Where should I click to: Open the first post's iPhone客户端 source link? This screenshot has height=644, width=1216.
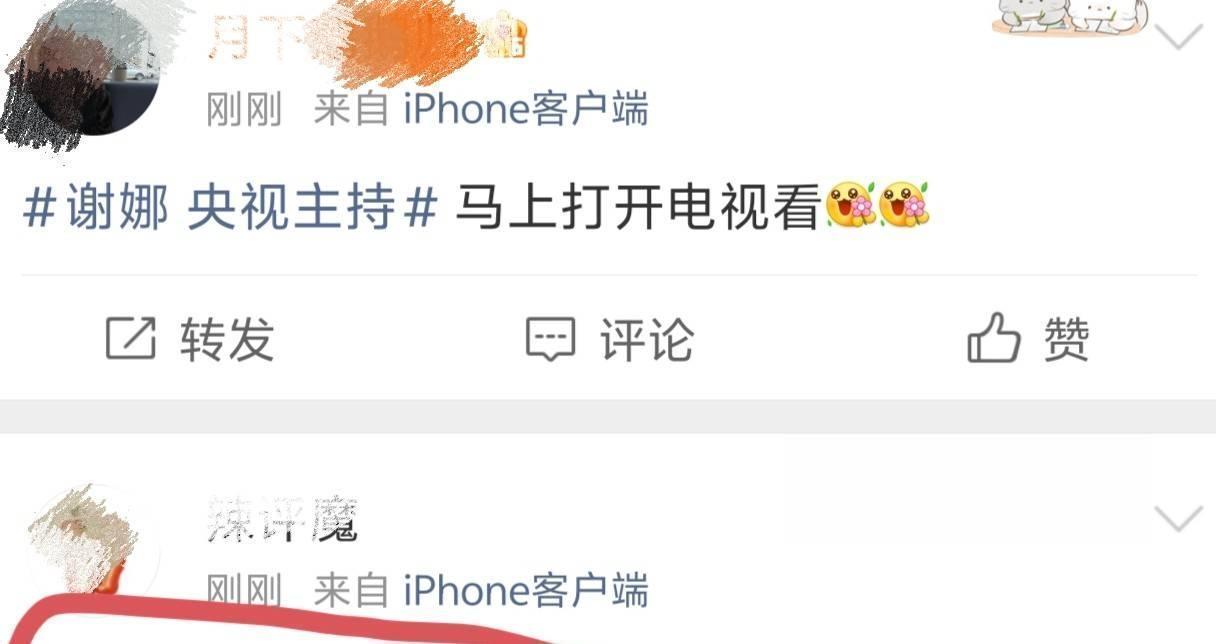(526, 108)
